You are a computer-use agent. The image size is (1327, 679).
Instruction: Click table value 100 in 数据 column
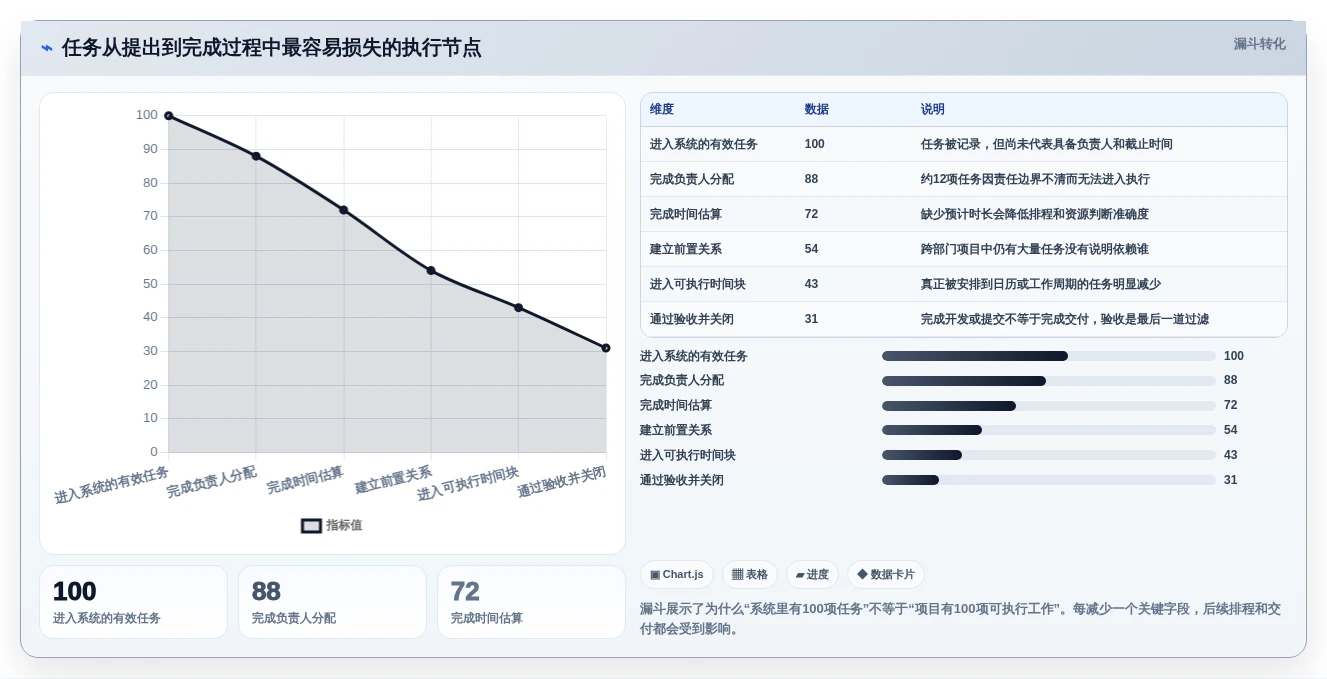coord(815,144)
